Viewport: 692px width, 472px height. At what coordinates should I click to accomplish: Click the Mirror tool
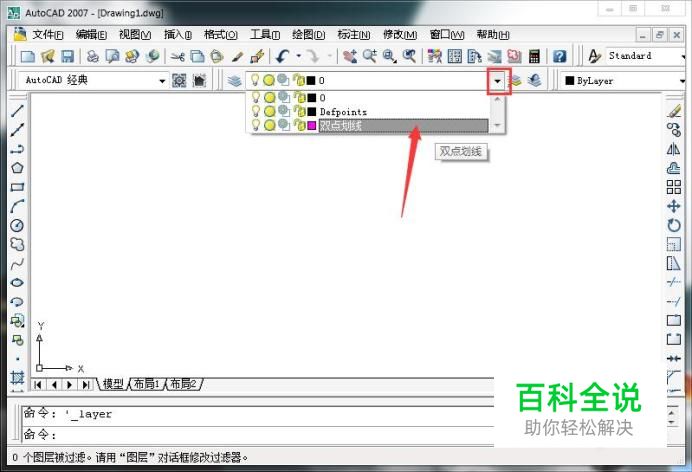pyautogui.click(x=673, y=149)
